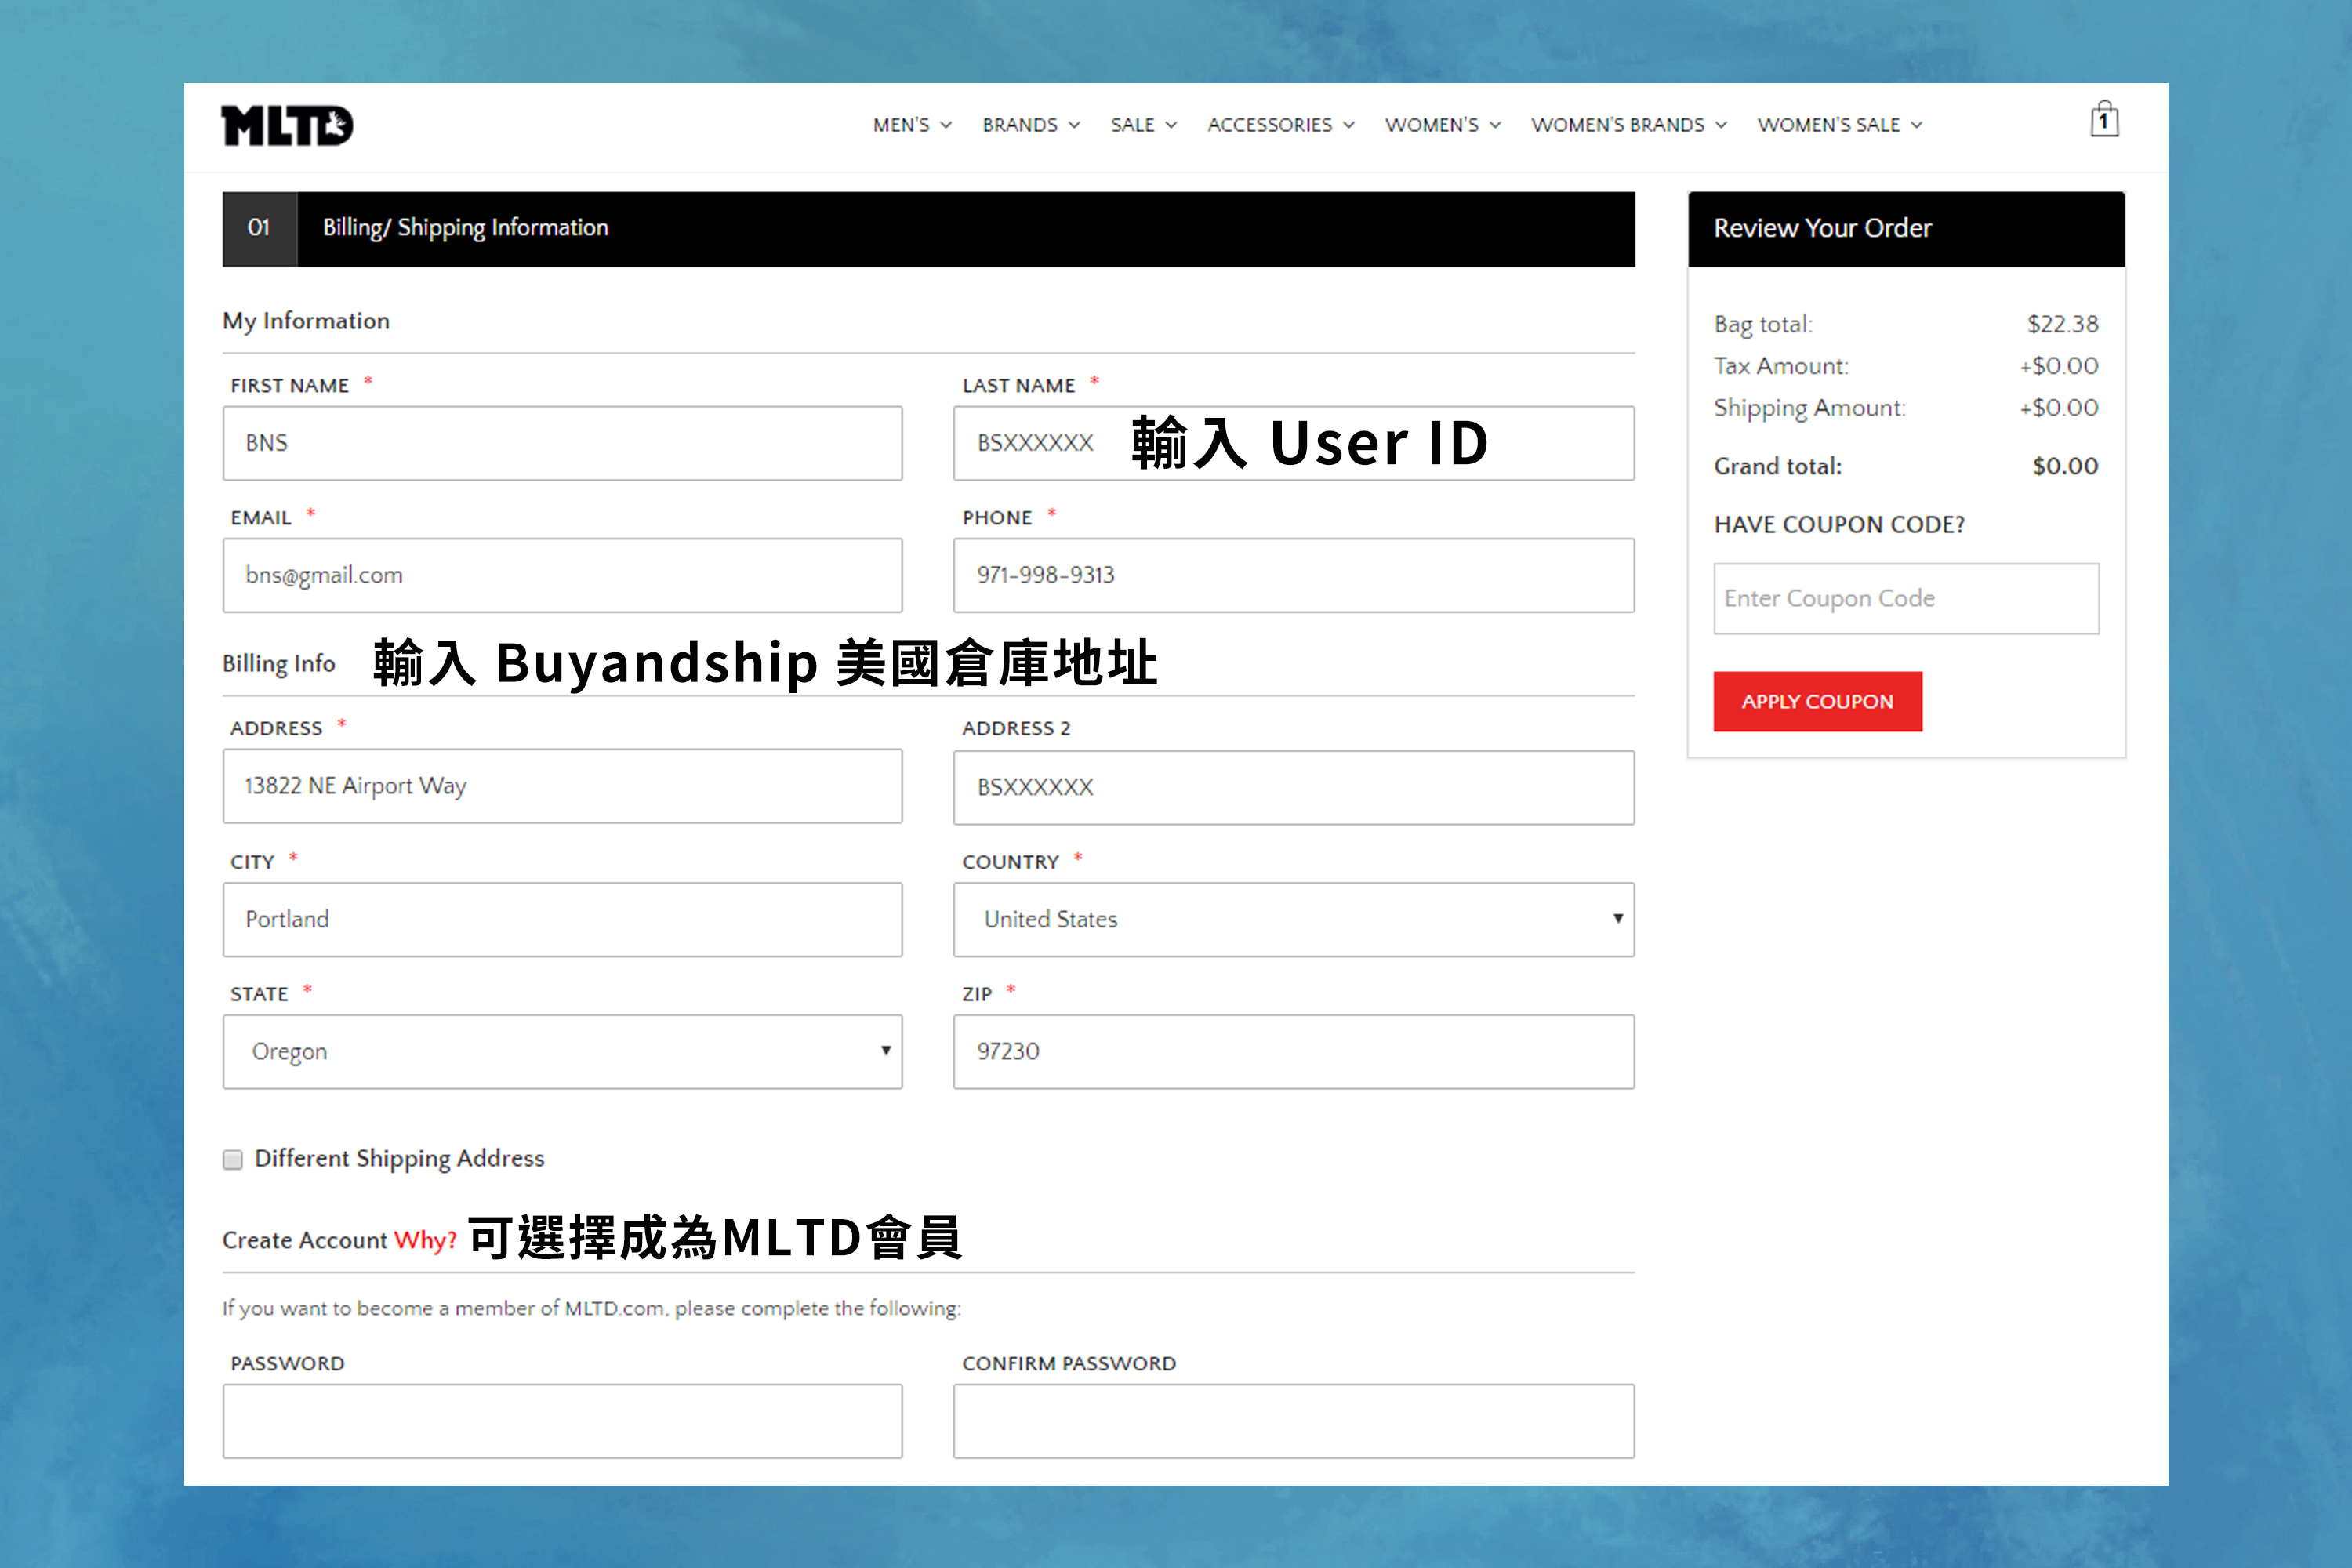Open the WOMEN'S SALE menu
This screenshot has height=1568, width=2352.
[1839, 125]
